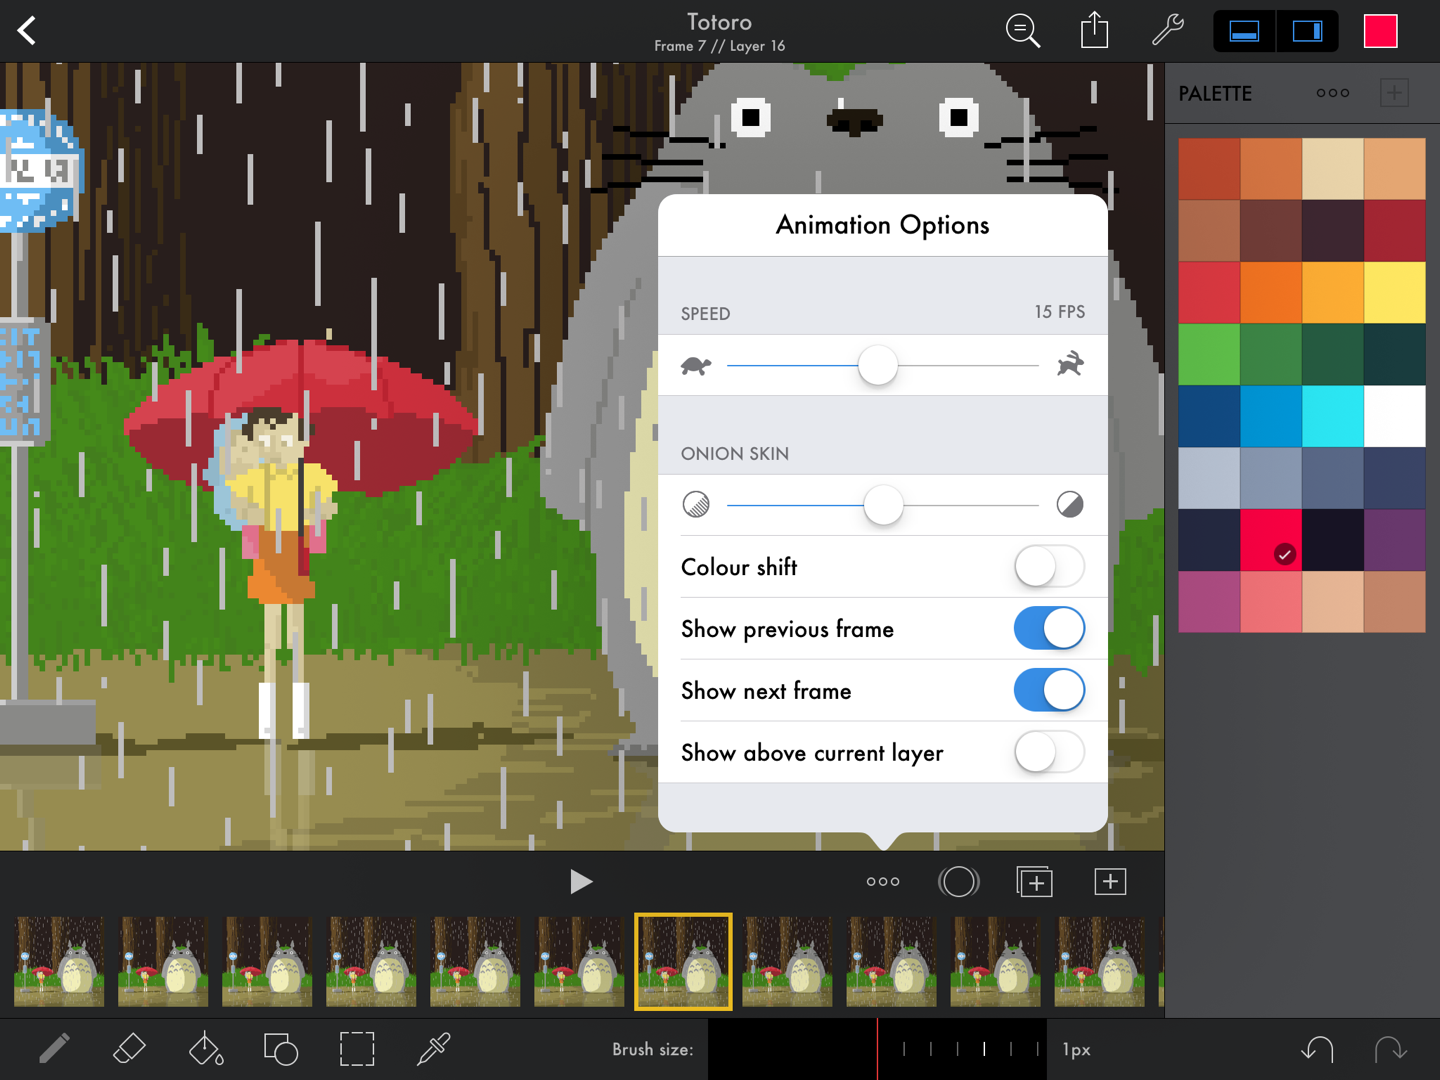
Task: Open the zoom magnifier tool
Action: [1022, 31]
